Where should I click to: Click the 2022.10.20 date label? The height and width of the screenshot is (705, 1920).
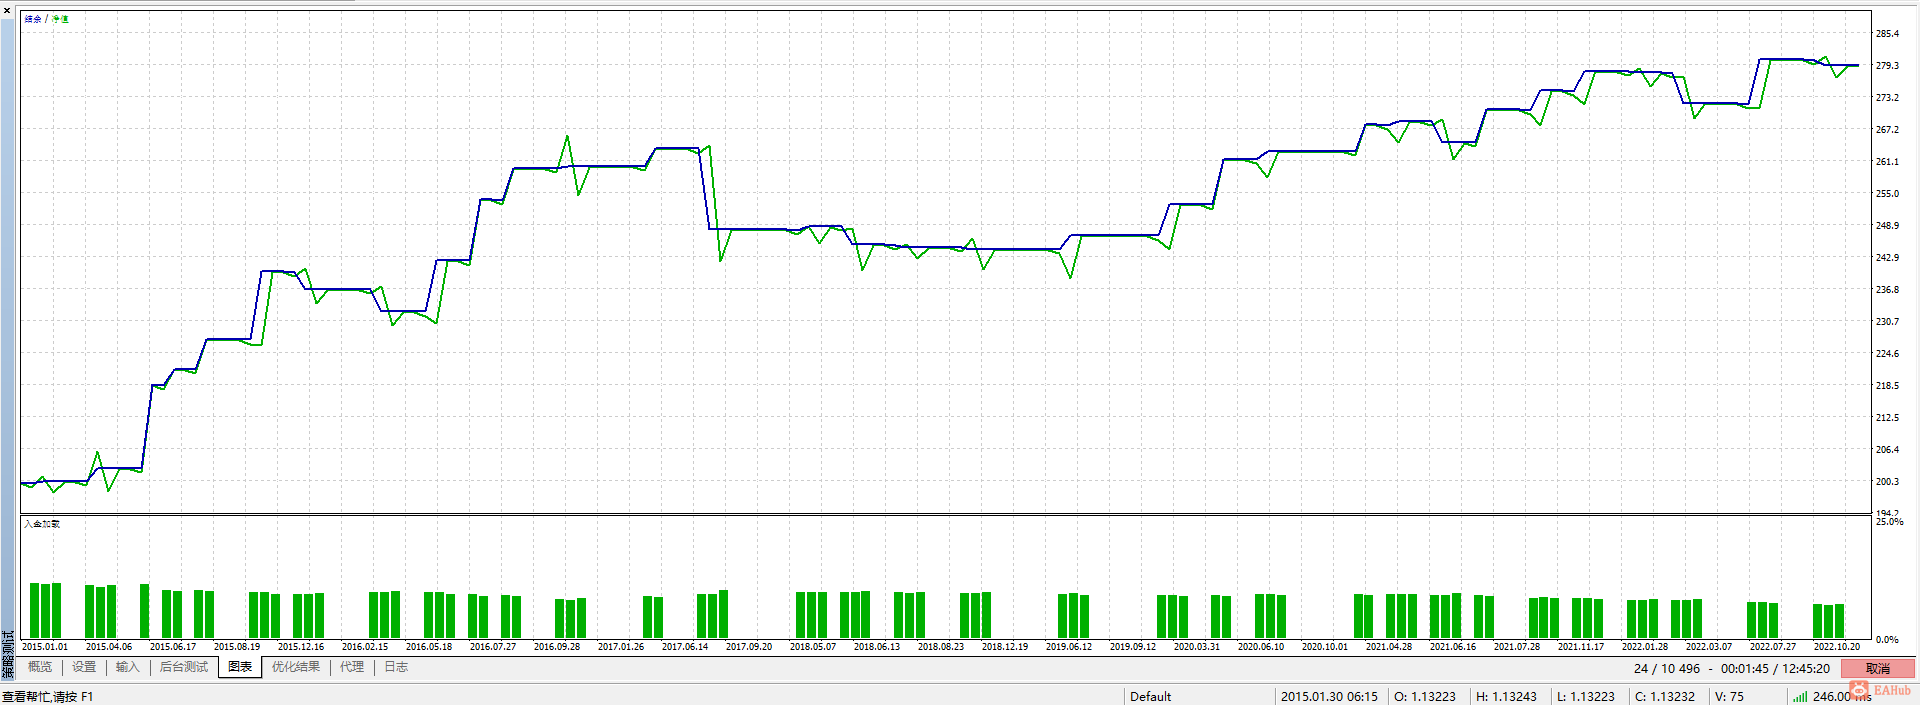1837,647
